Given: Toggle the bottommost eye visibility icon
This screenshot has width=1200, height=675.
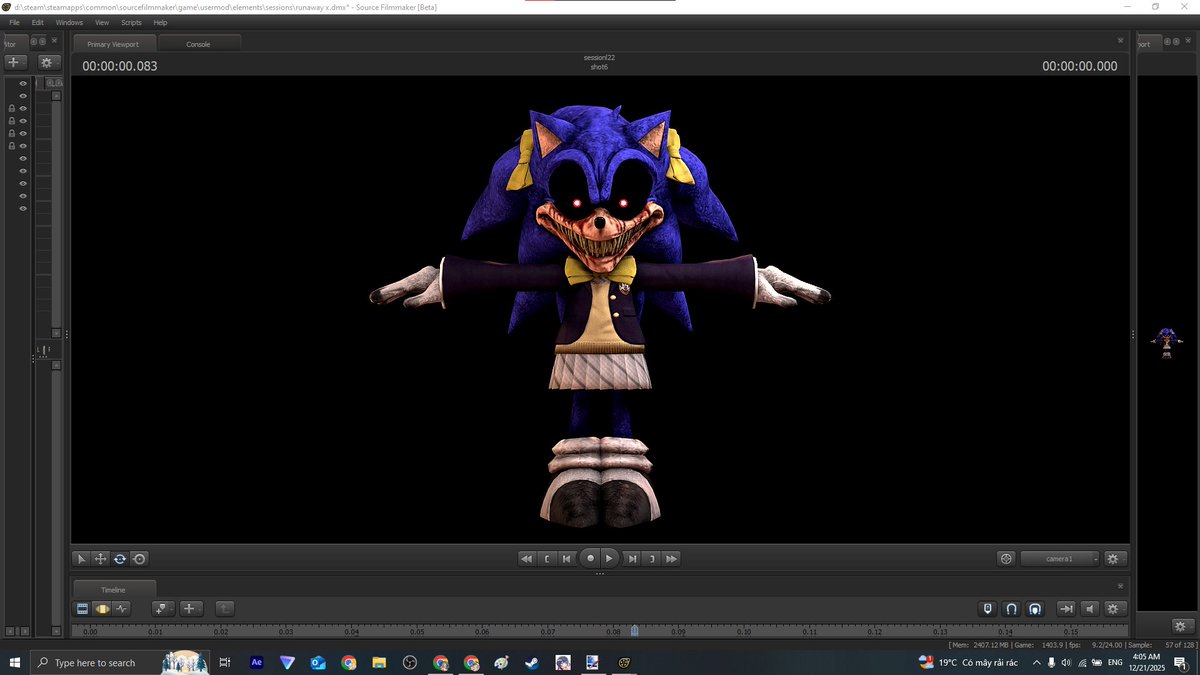Looking at the screenshot, I should 22,208.
